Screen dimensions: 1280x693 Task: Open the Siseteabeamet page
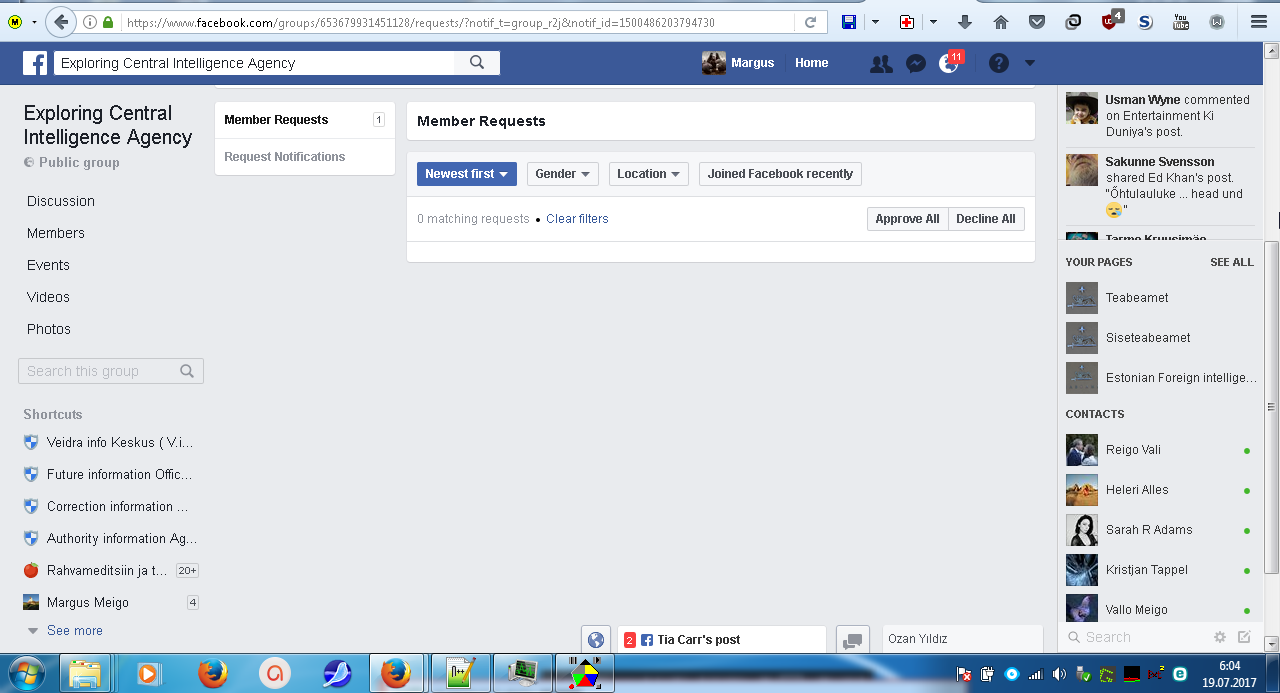point(1160,338)
